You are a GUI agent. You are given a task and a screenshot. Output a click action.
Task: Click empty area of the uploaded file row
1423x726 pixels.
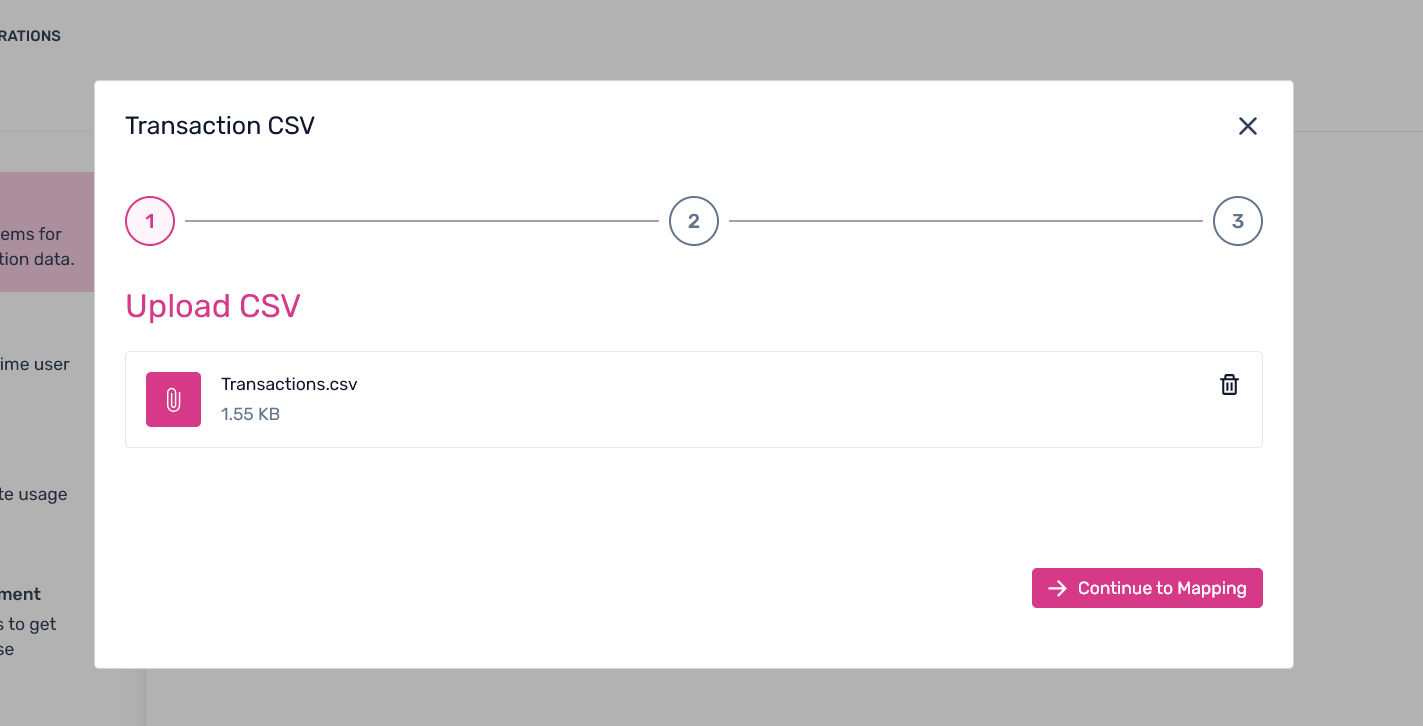pos(750,400)
